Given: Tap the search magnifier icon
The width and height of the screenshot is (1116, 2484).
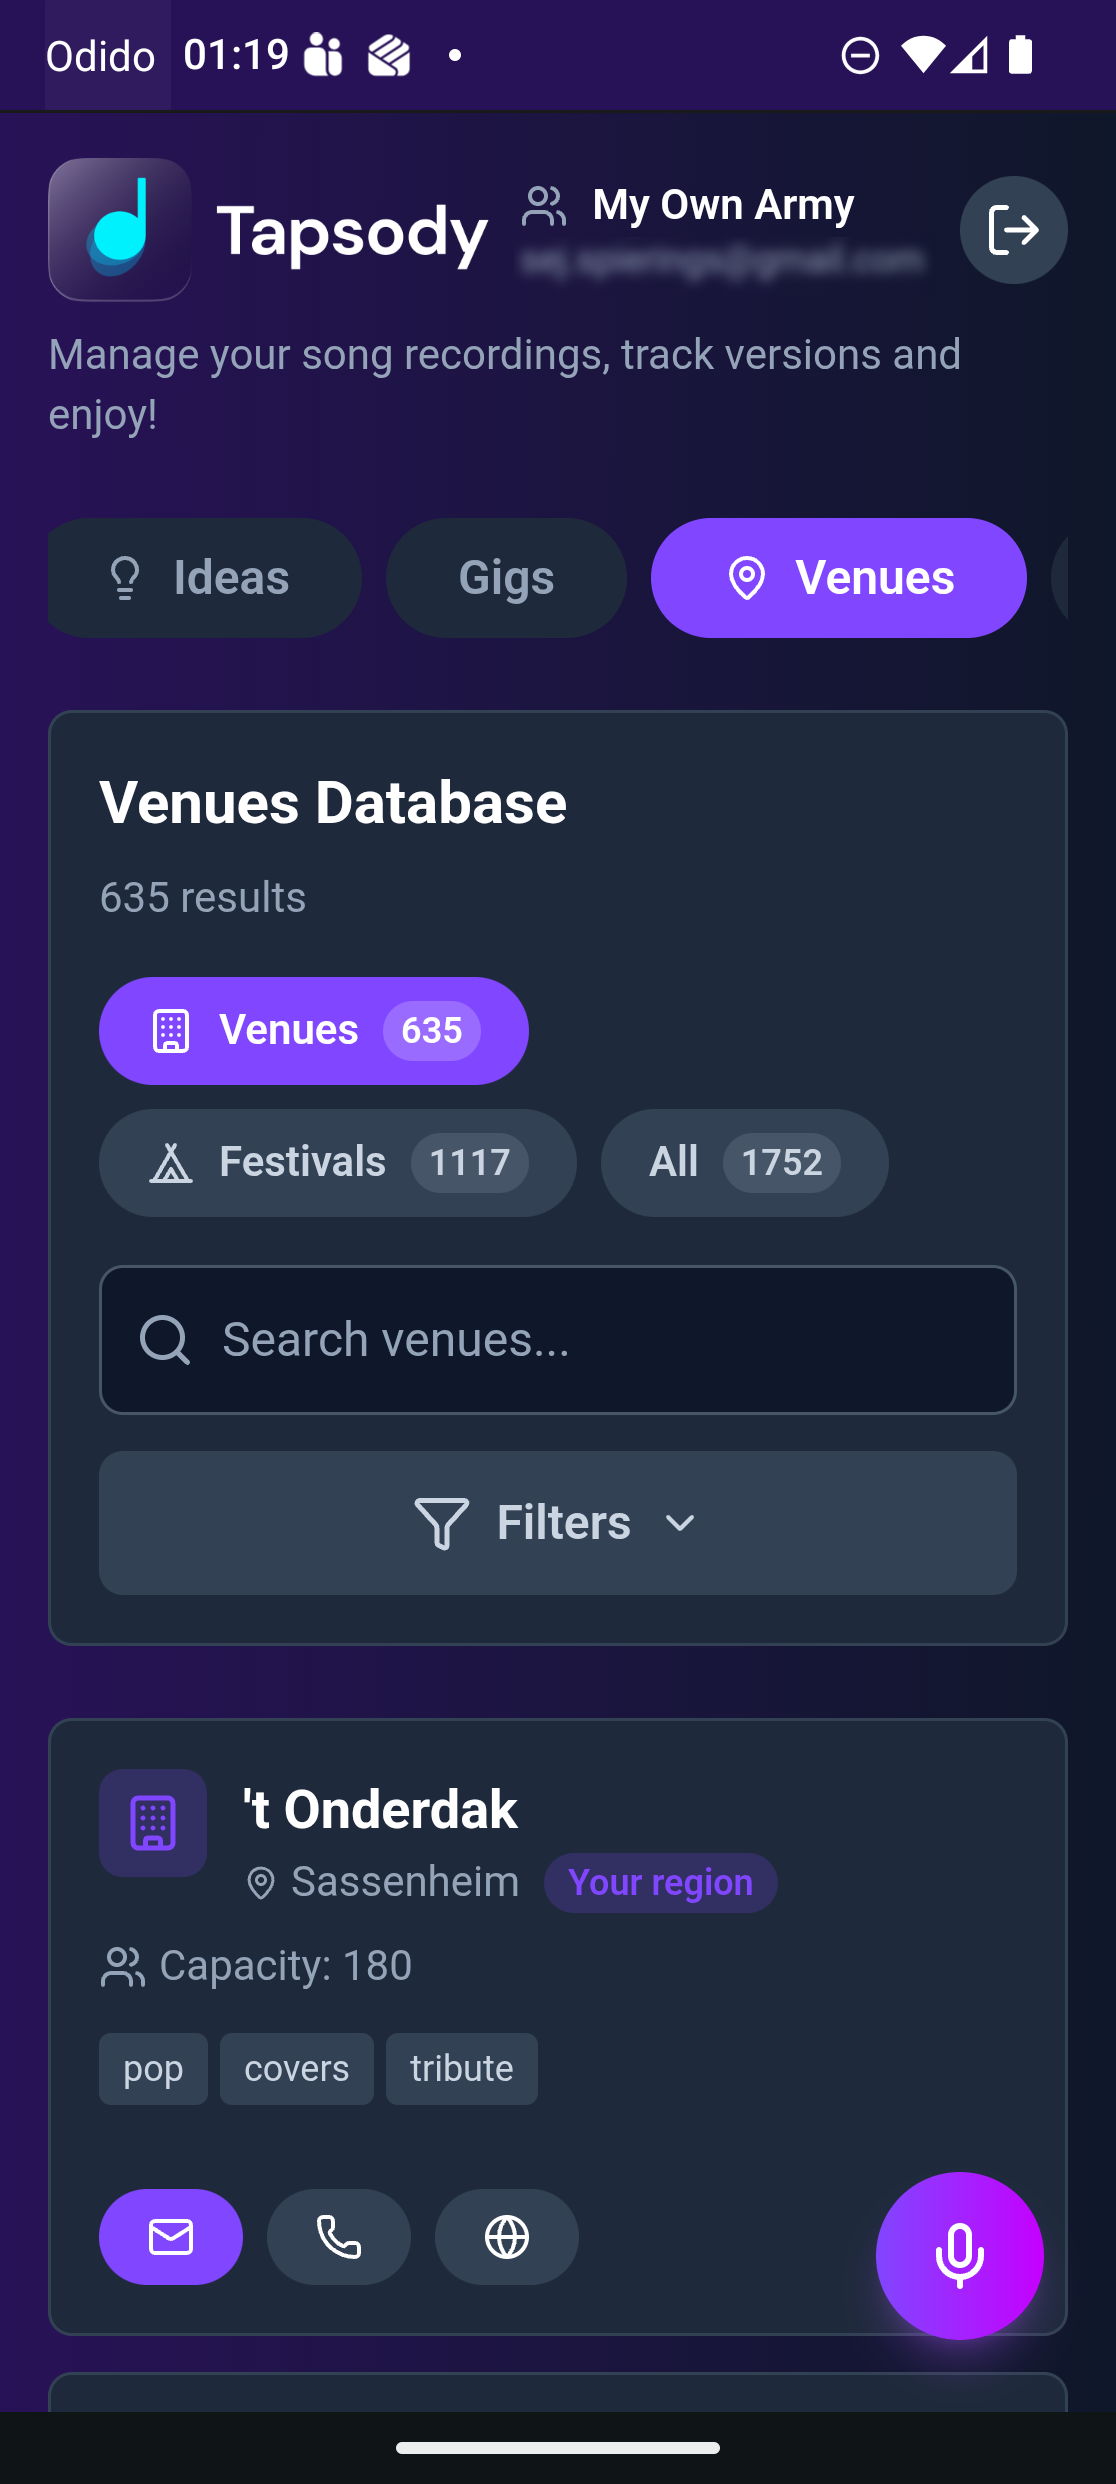Looking at the screenshot, I should point(165,1339).
